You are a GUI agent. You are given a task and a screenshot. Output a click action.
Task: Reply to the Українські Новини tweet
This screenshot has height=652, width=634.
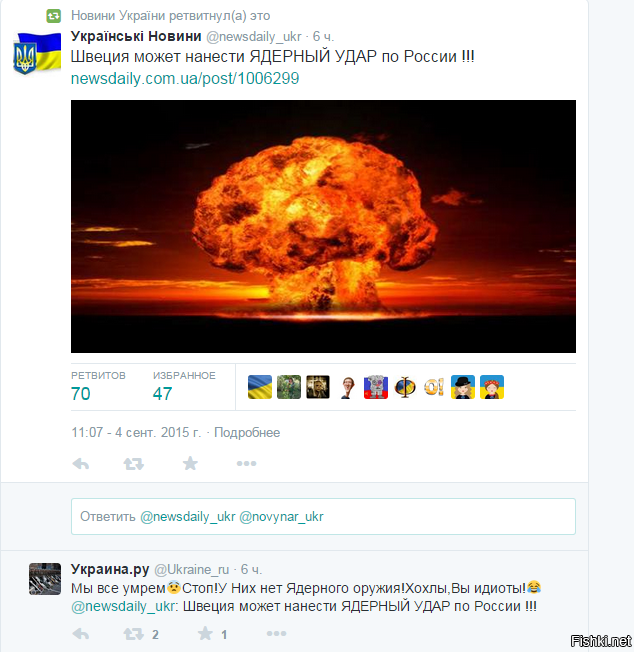coord(81,463)
